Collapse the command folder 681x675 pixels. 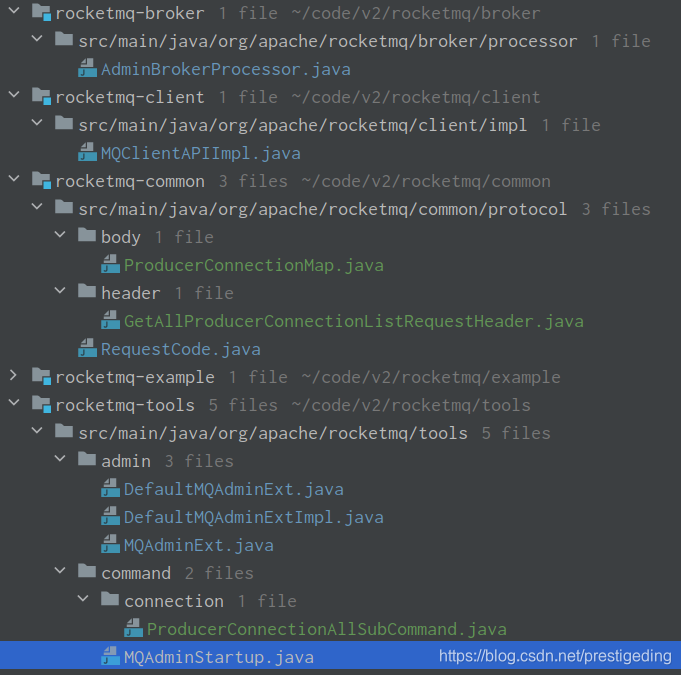tap(60, 570)
